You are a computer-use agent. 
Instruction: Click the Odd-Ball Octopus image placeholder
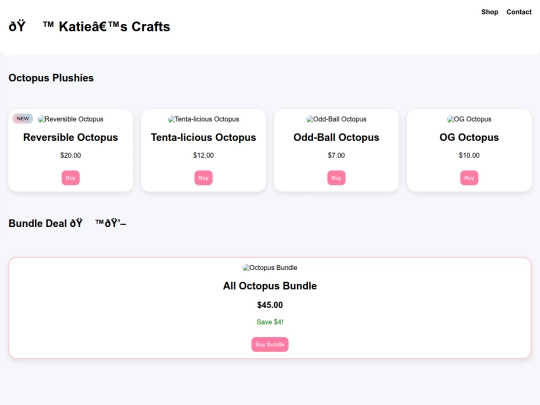(336, 119)
